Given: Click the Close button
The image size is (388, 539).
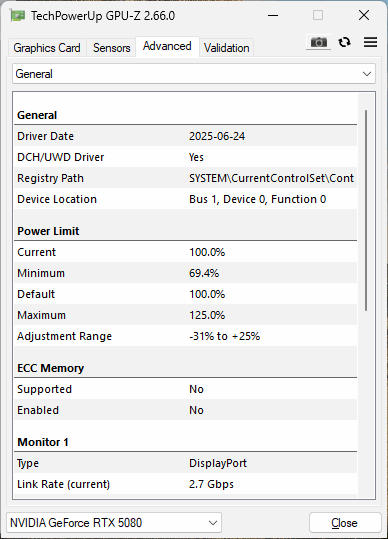Looking at the screenshot, I should [x=345, y=523].
